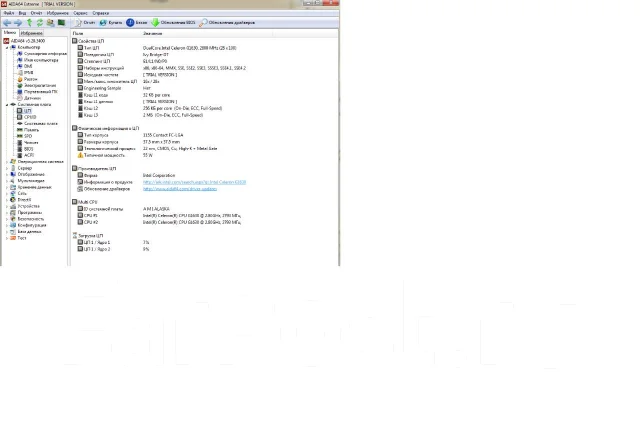Click the green board icon in the toolbar
Image resolution: width=640 pixels, height=435 pixels.
click(61, 23)
